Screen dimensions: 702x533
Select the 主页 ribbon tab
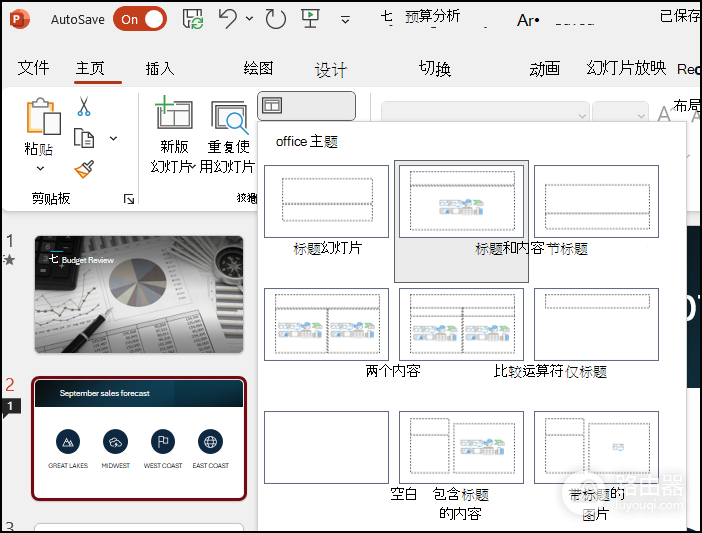coord(90,68)
